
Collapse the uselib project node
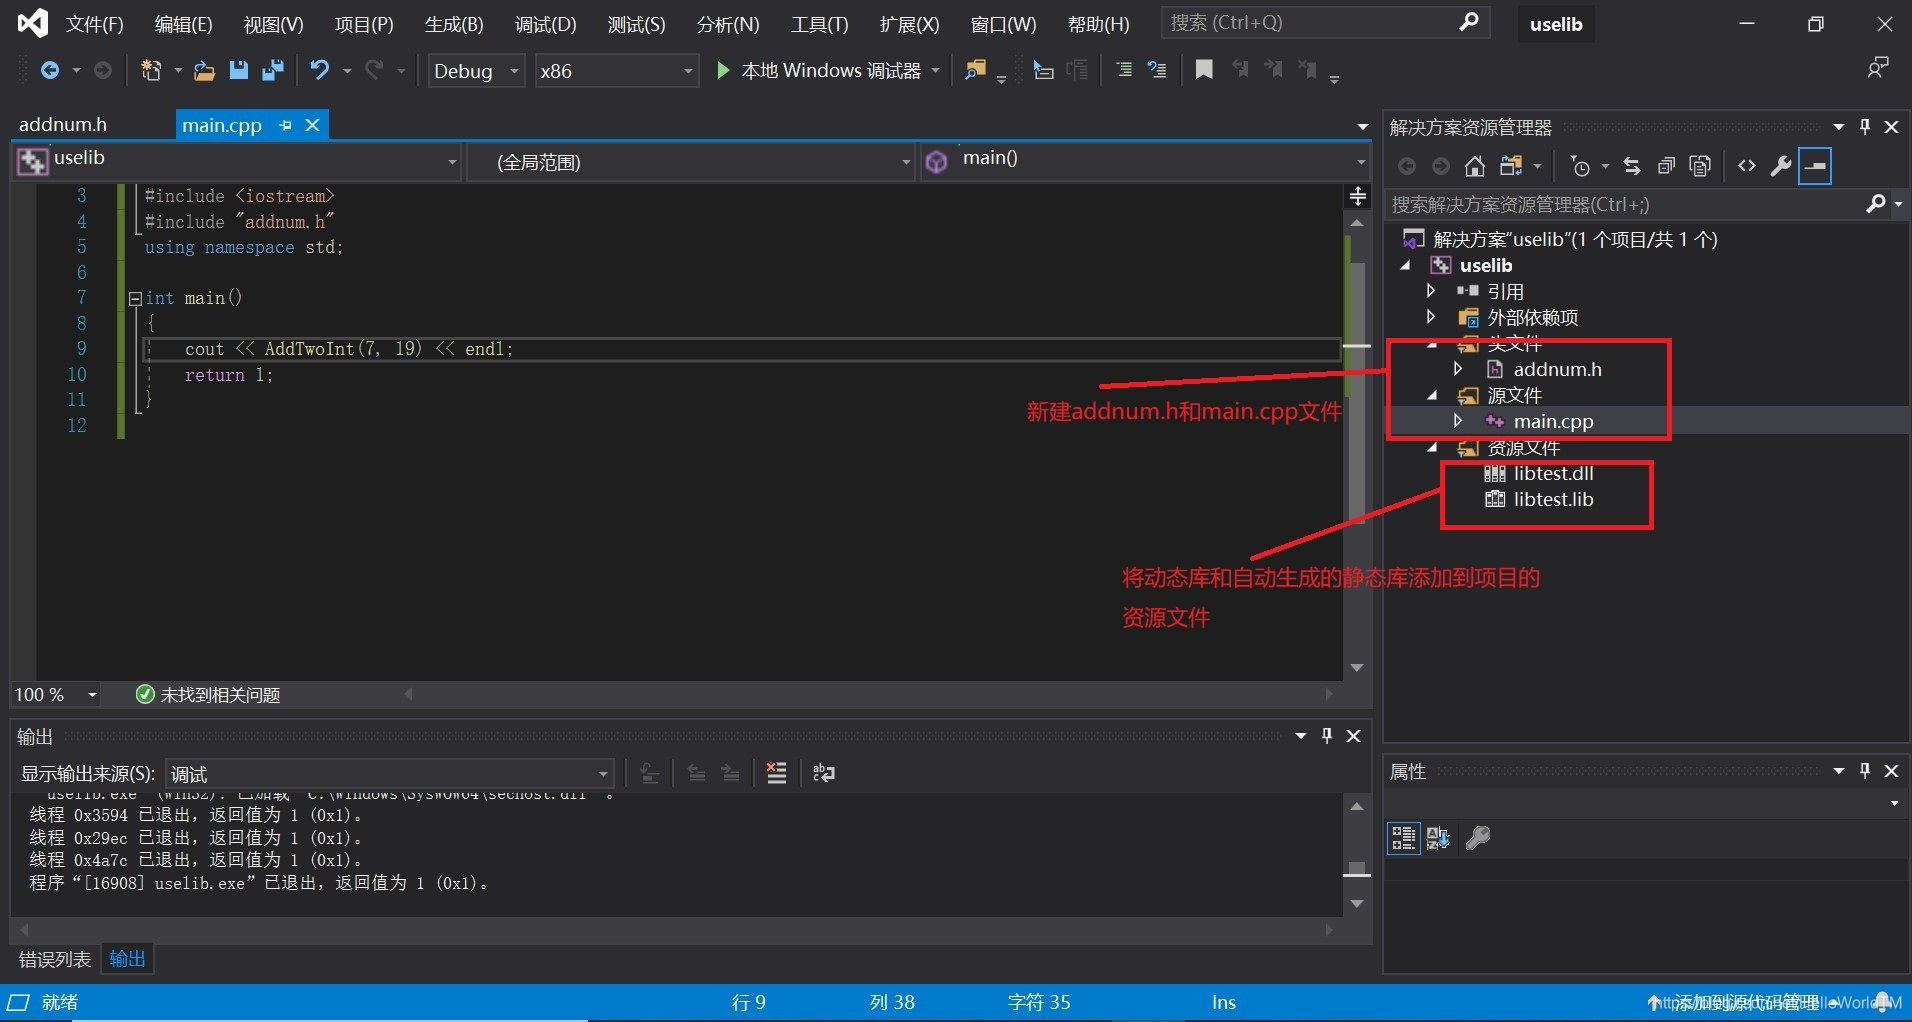(1405, 265)
